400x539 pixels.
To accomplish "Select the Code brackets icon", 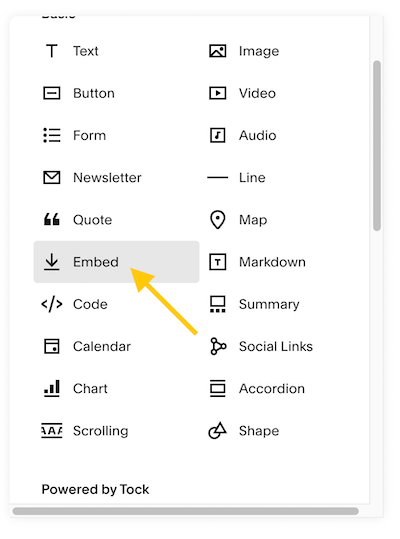I will coord(52,304).
